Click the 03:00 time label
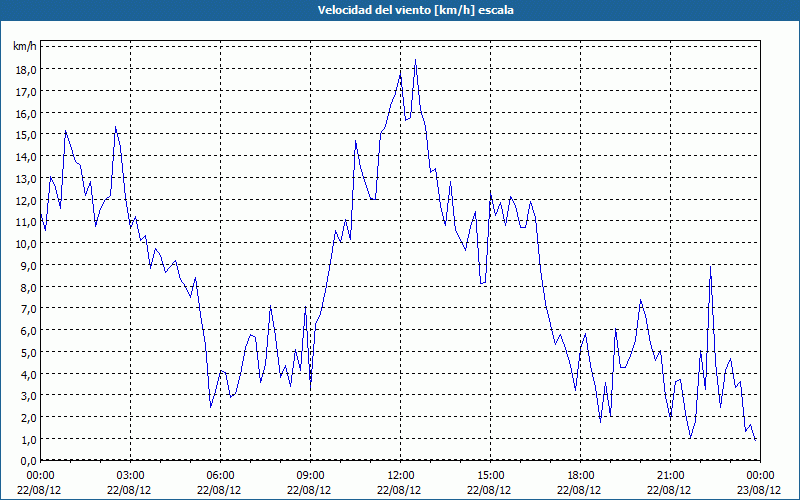 131,476
